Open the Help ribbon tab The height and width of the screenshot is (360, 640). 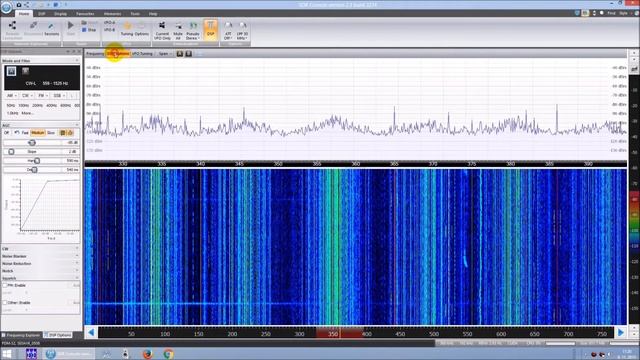(x=153, y=13)
